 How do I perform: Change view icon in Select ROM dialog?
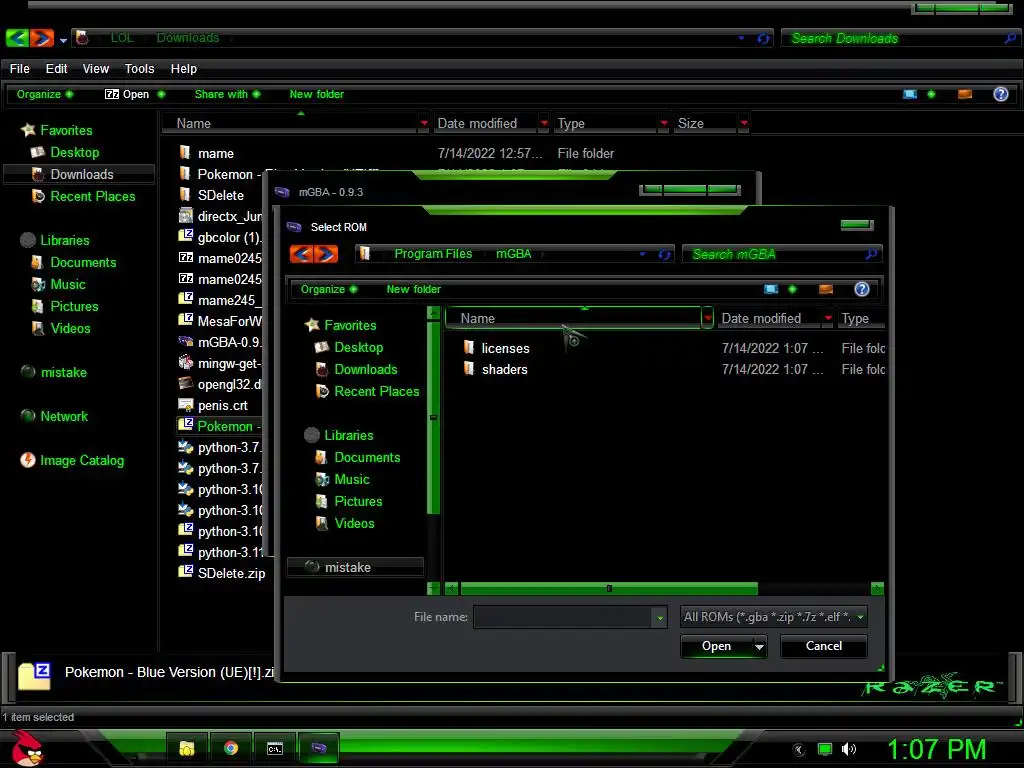pyautogui.click(x=771, y=289)
